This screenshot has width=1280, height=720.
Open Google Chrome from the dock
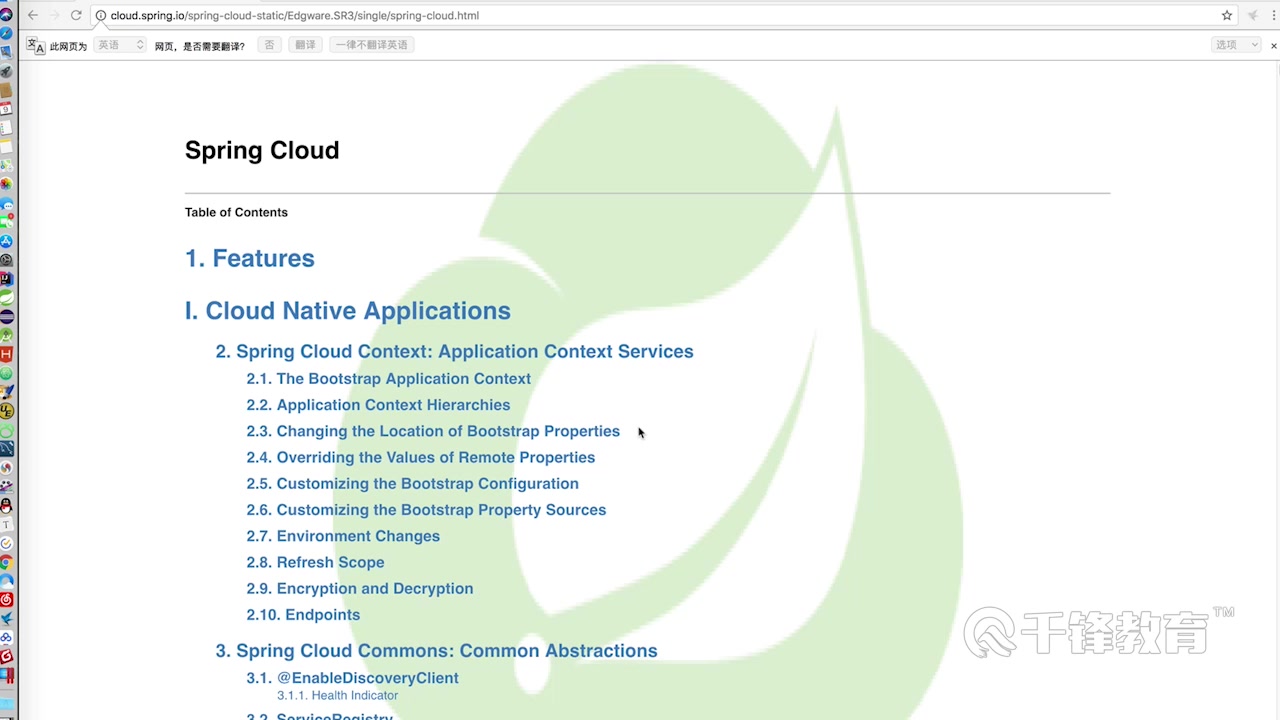(x=6, y=562)
